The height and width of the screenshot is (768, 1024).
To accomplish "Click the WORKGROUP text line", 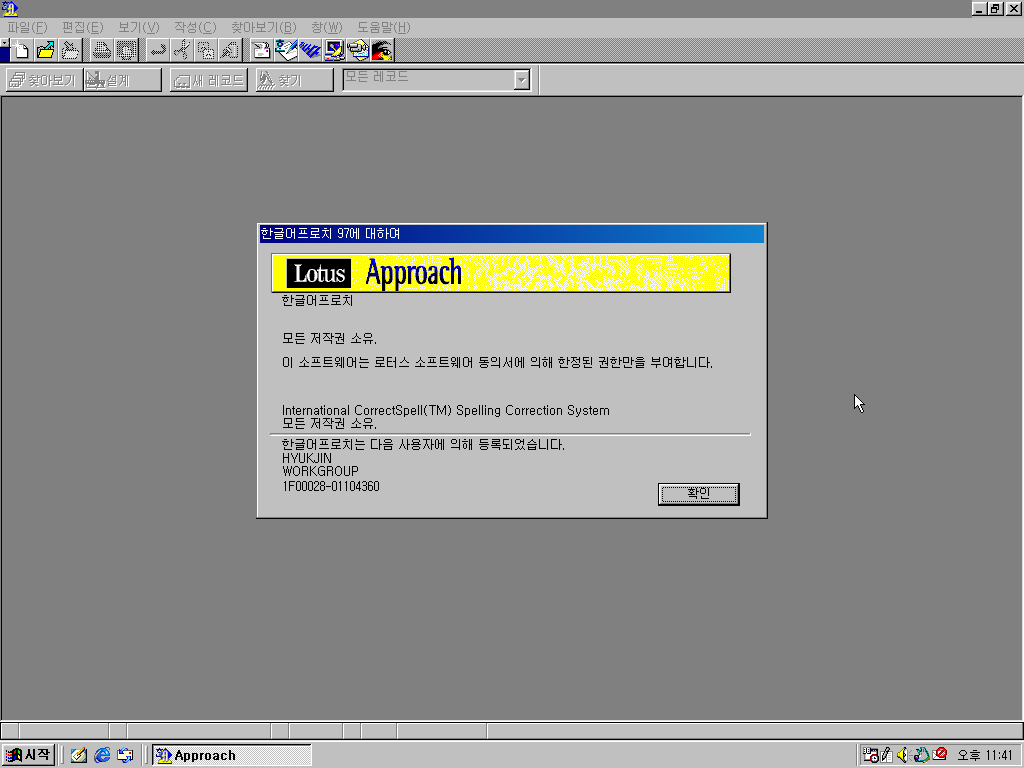I will click(x=320, y=471).
